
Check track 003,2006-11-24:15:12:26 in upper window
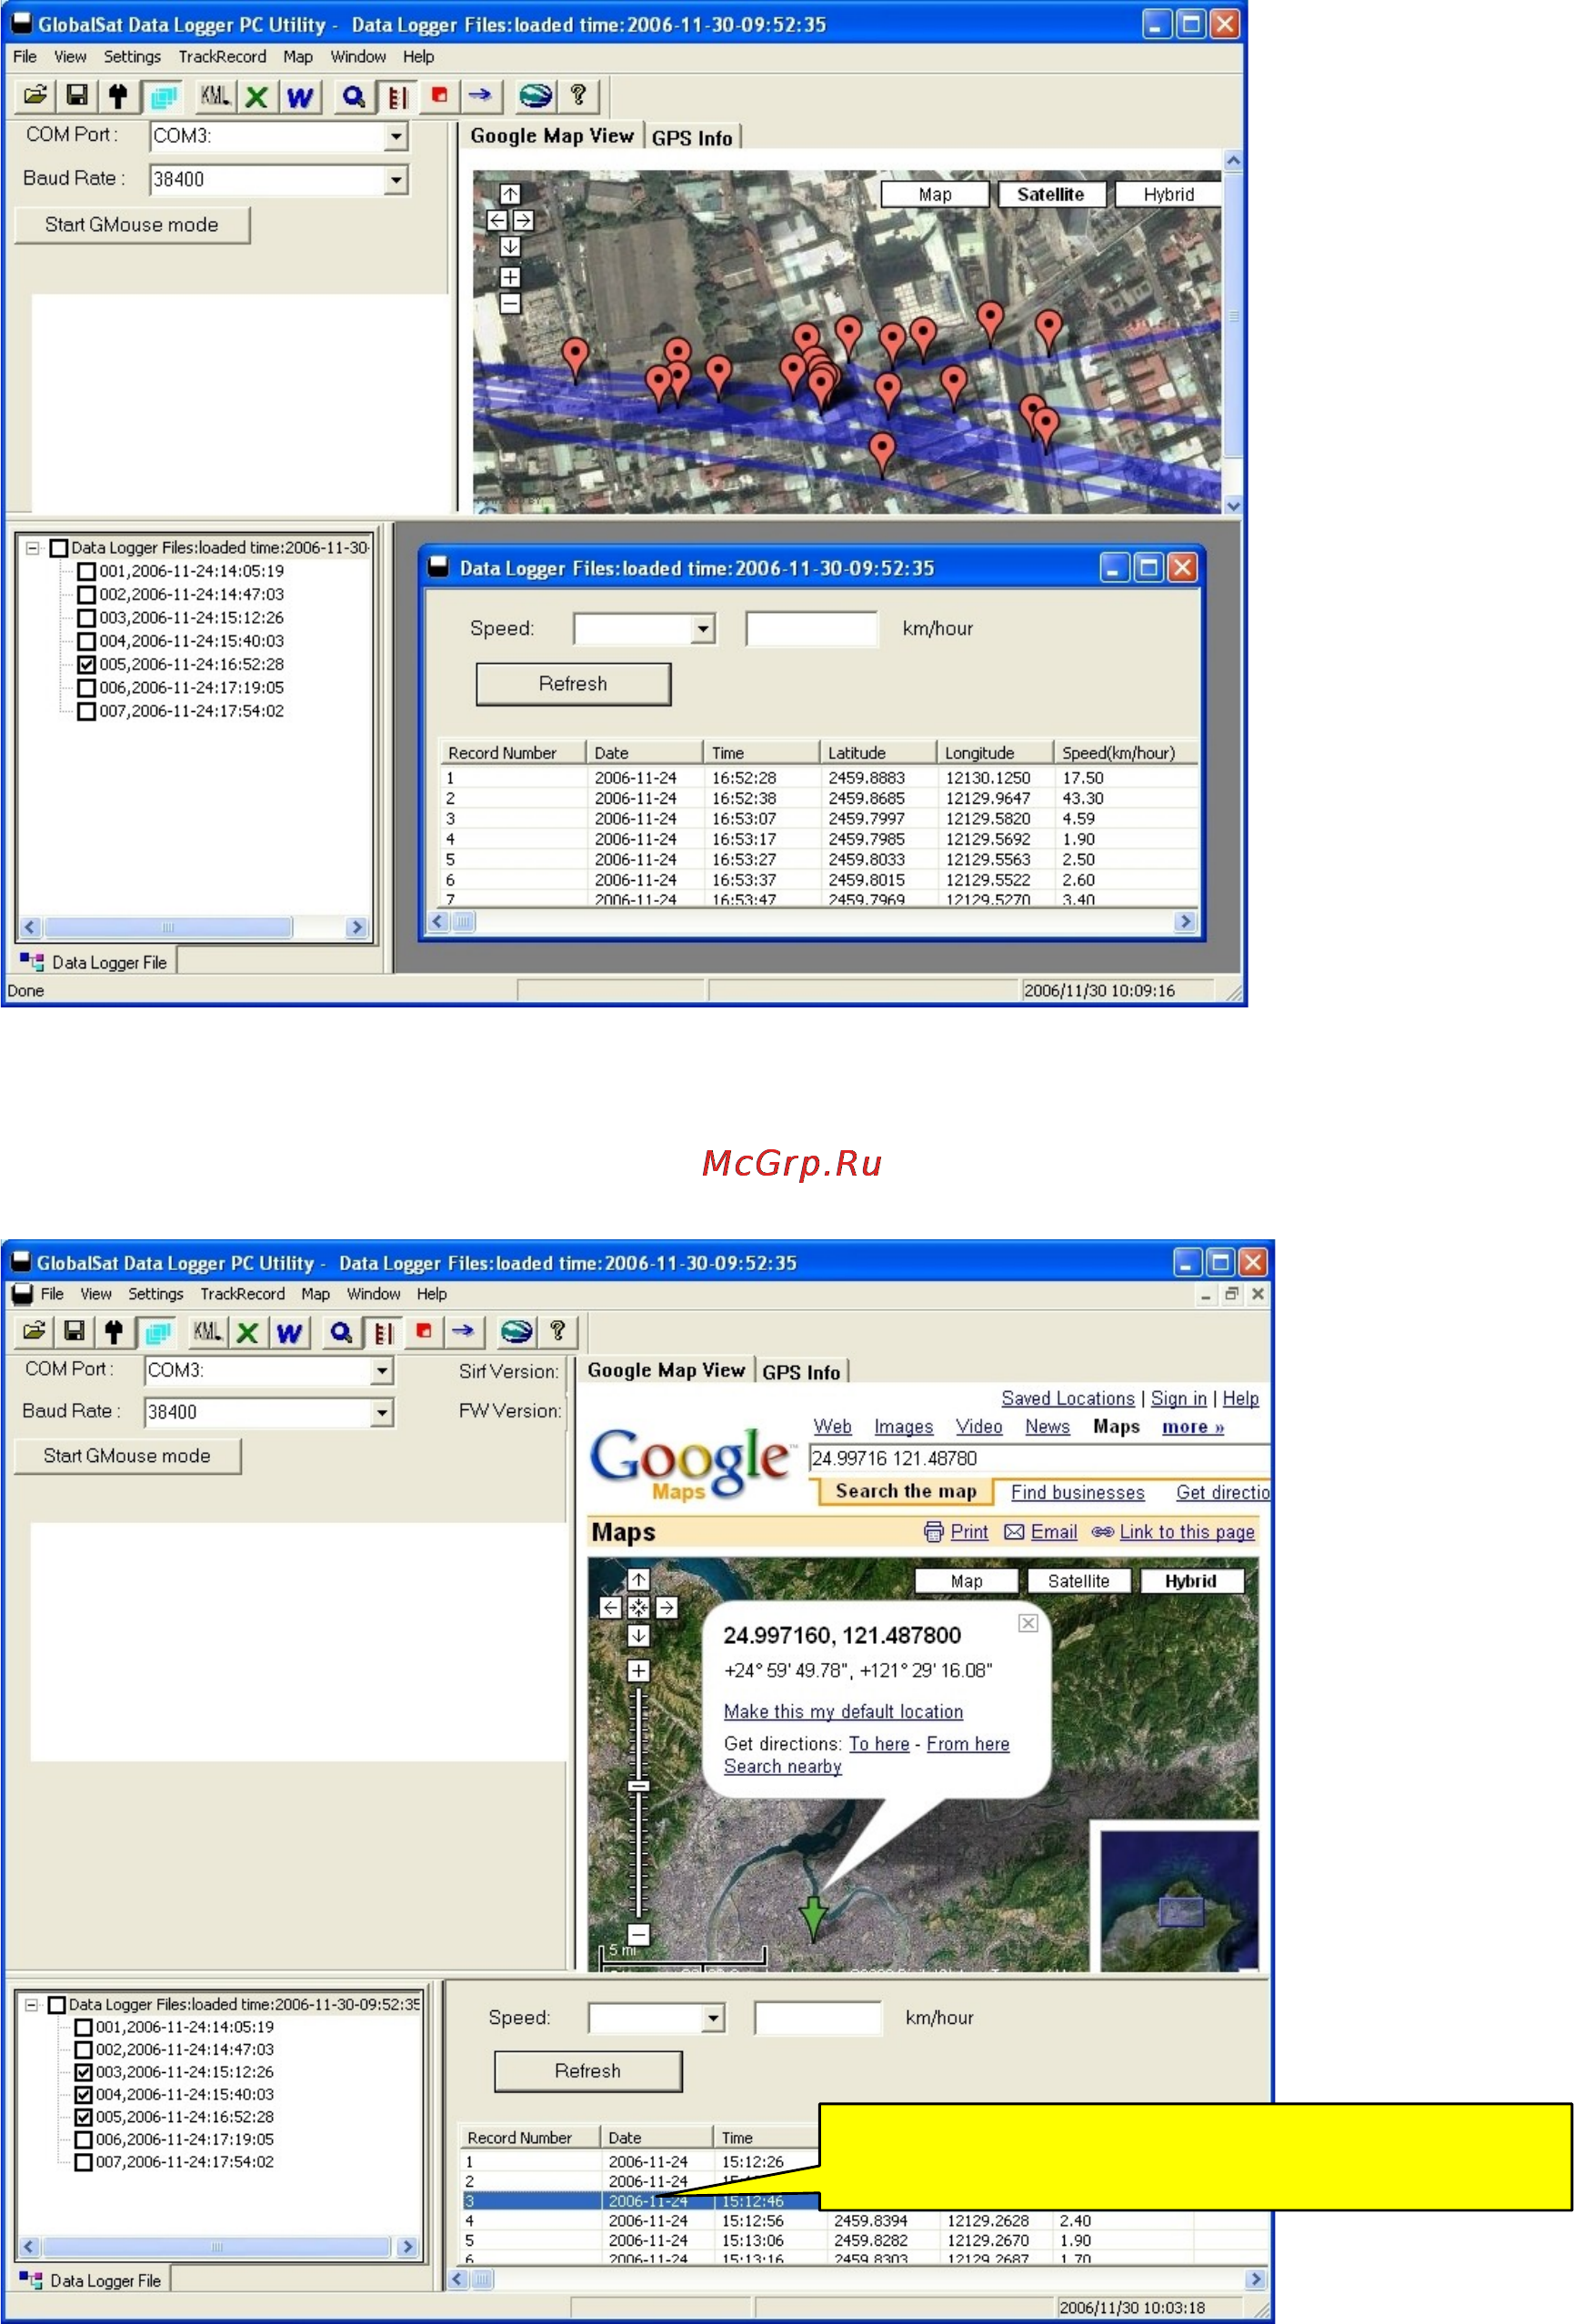point(86,618)
